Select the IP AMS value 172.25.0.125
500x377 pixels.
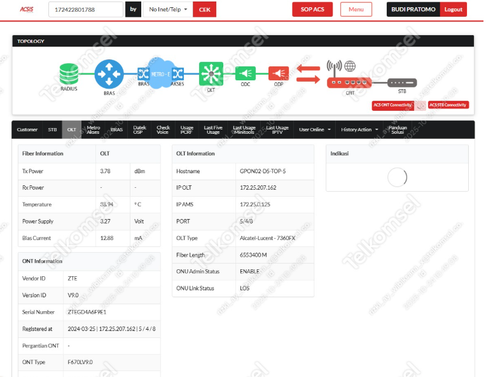click(255, 204)
